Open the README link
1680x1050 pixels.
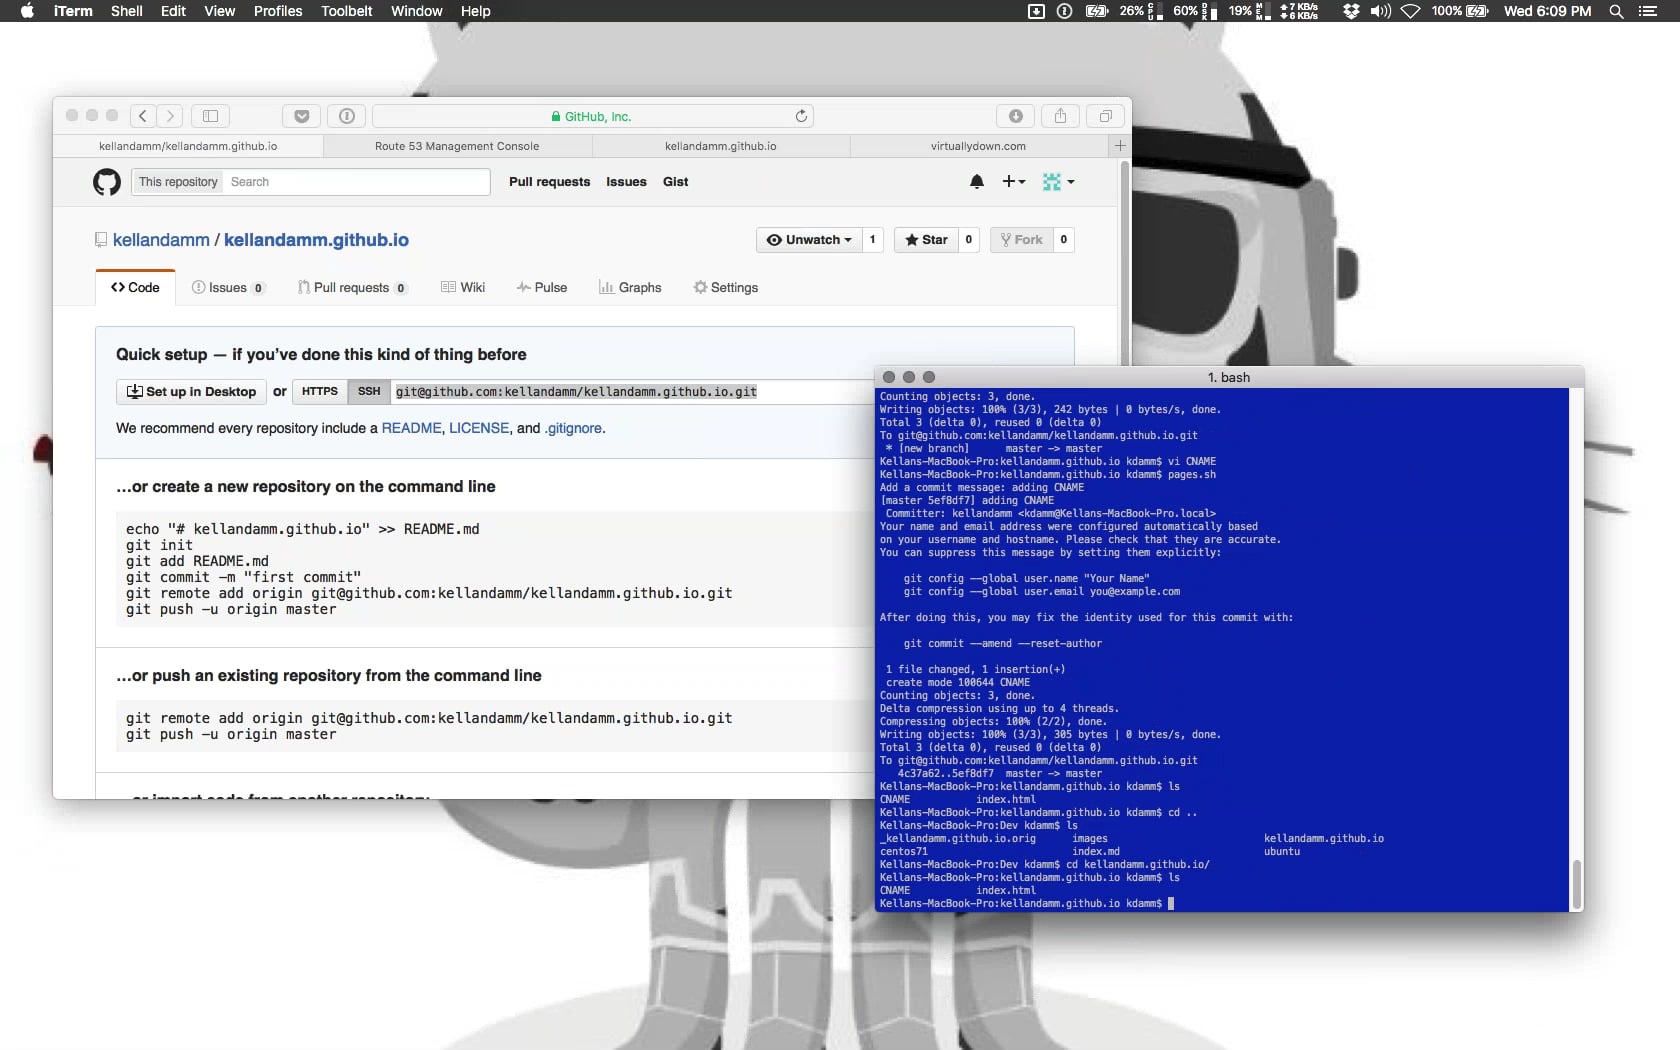click(411, 428)
